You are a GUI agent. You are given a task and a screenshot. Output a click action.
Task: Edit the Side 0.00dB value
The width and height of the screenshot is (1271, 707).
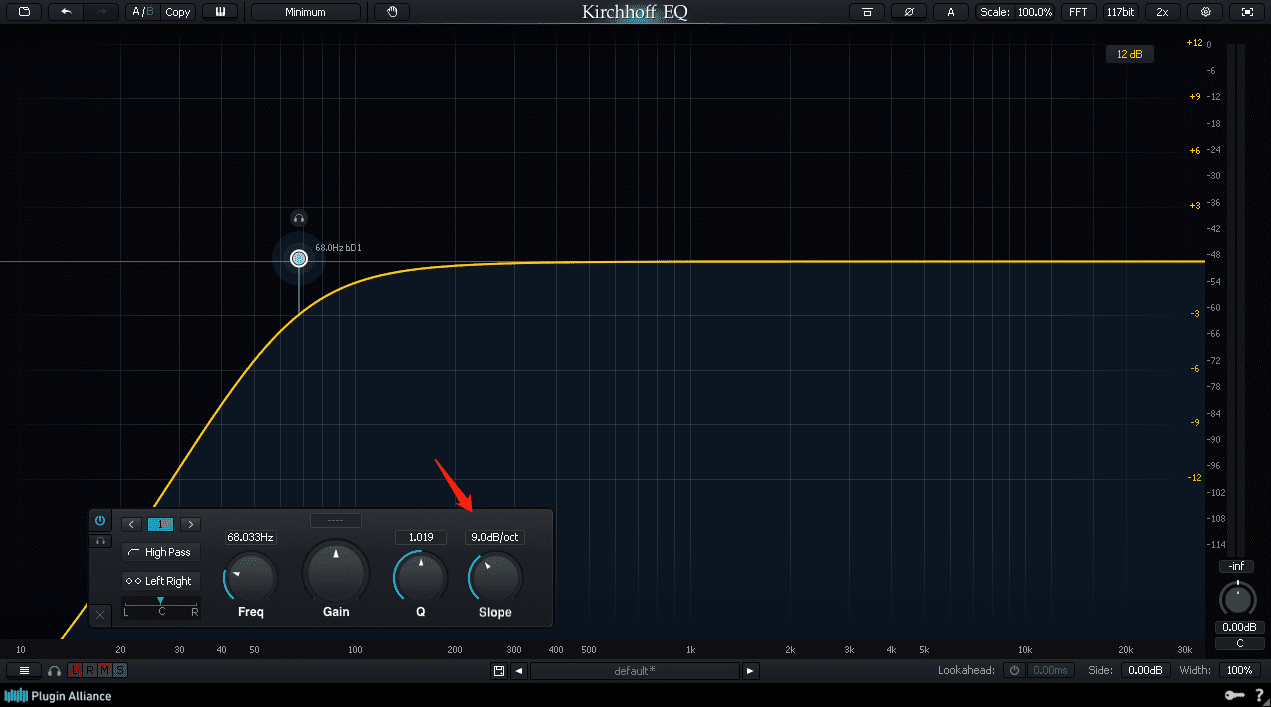(1145, 671)
